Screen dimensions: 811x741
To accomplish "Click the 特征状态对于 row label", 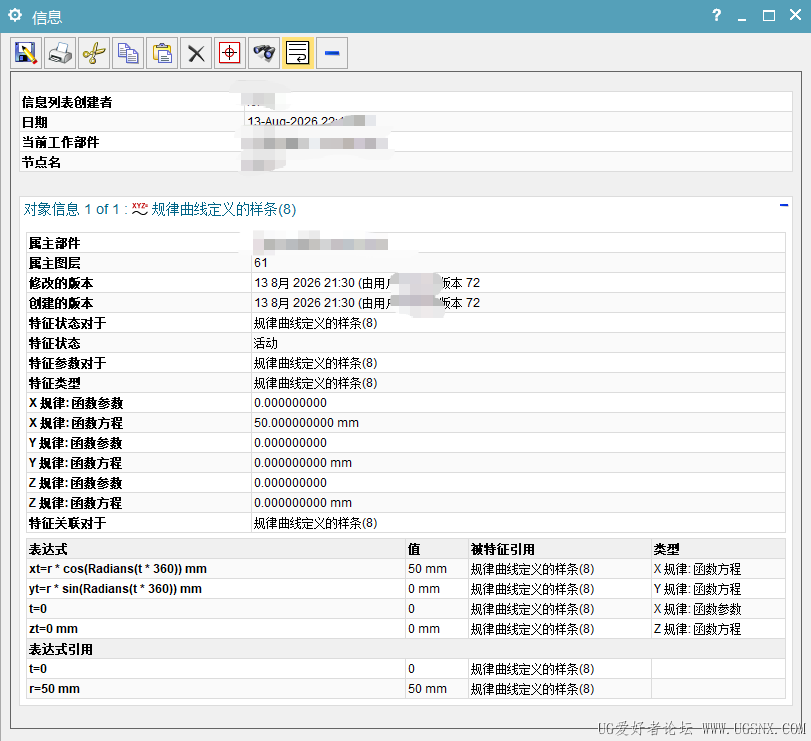I will coord(67,323).
